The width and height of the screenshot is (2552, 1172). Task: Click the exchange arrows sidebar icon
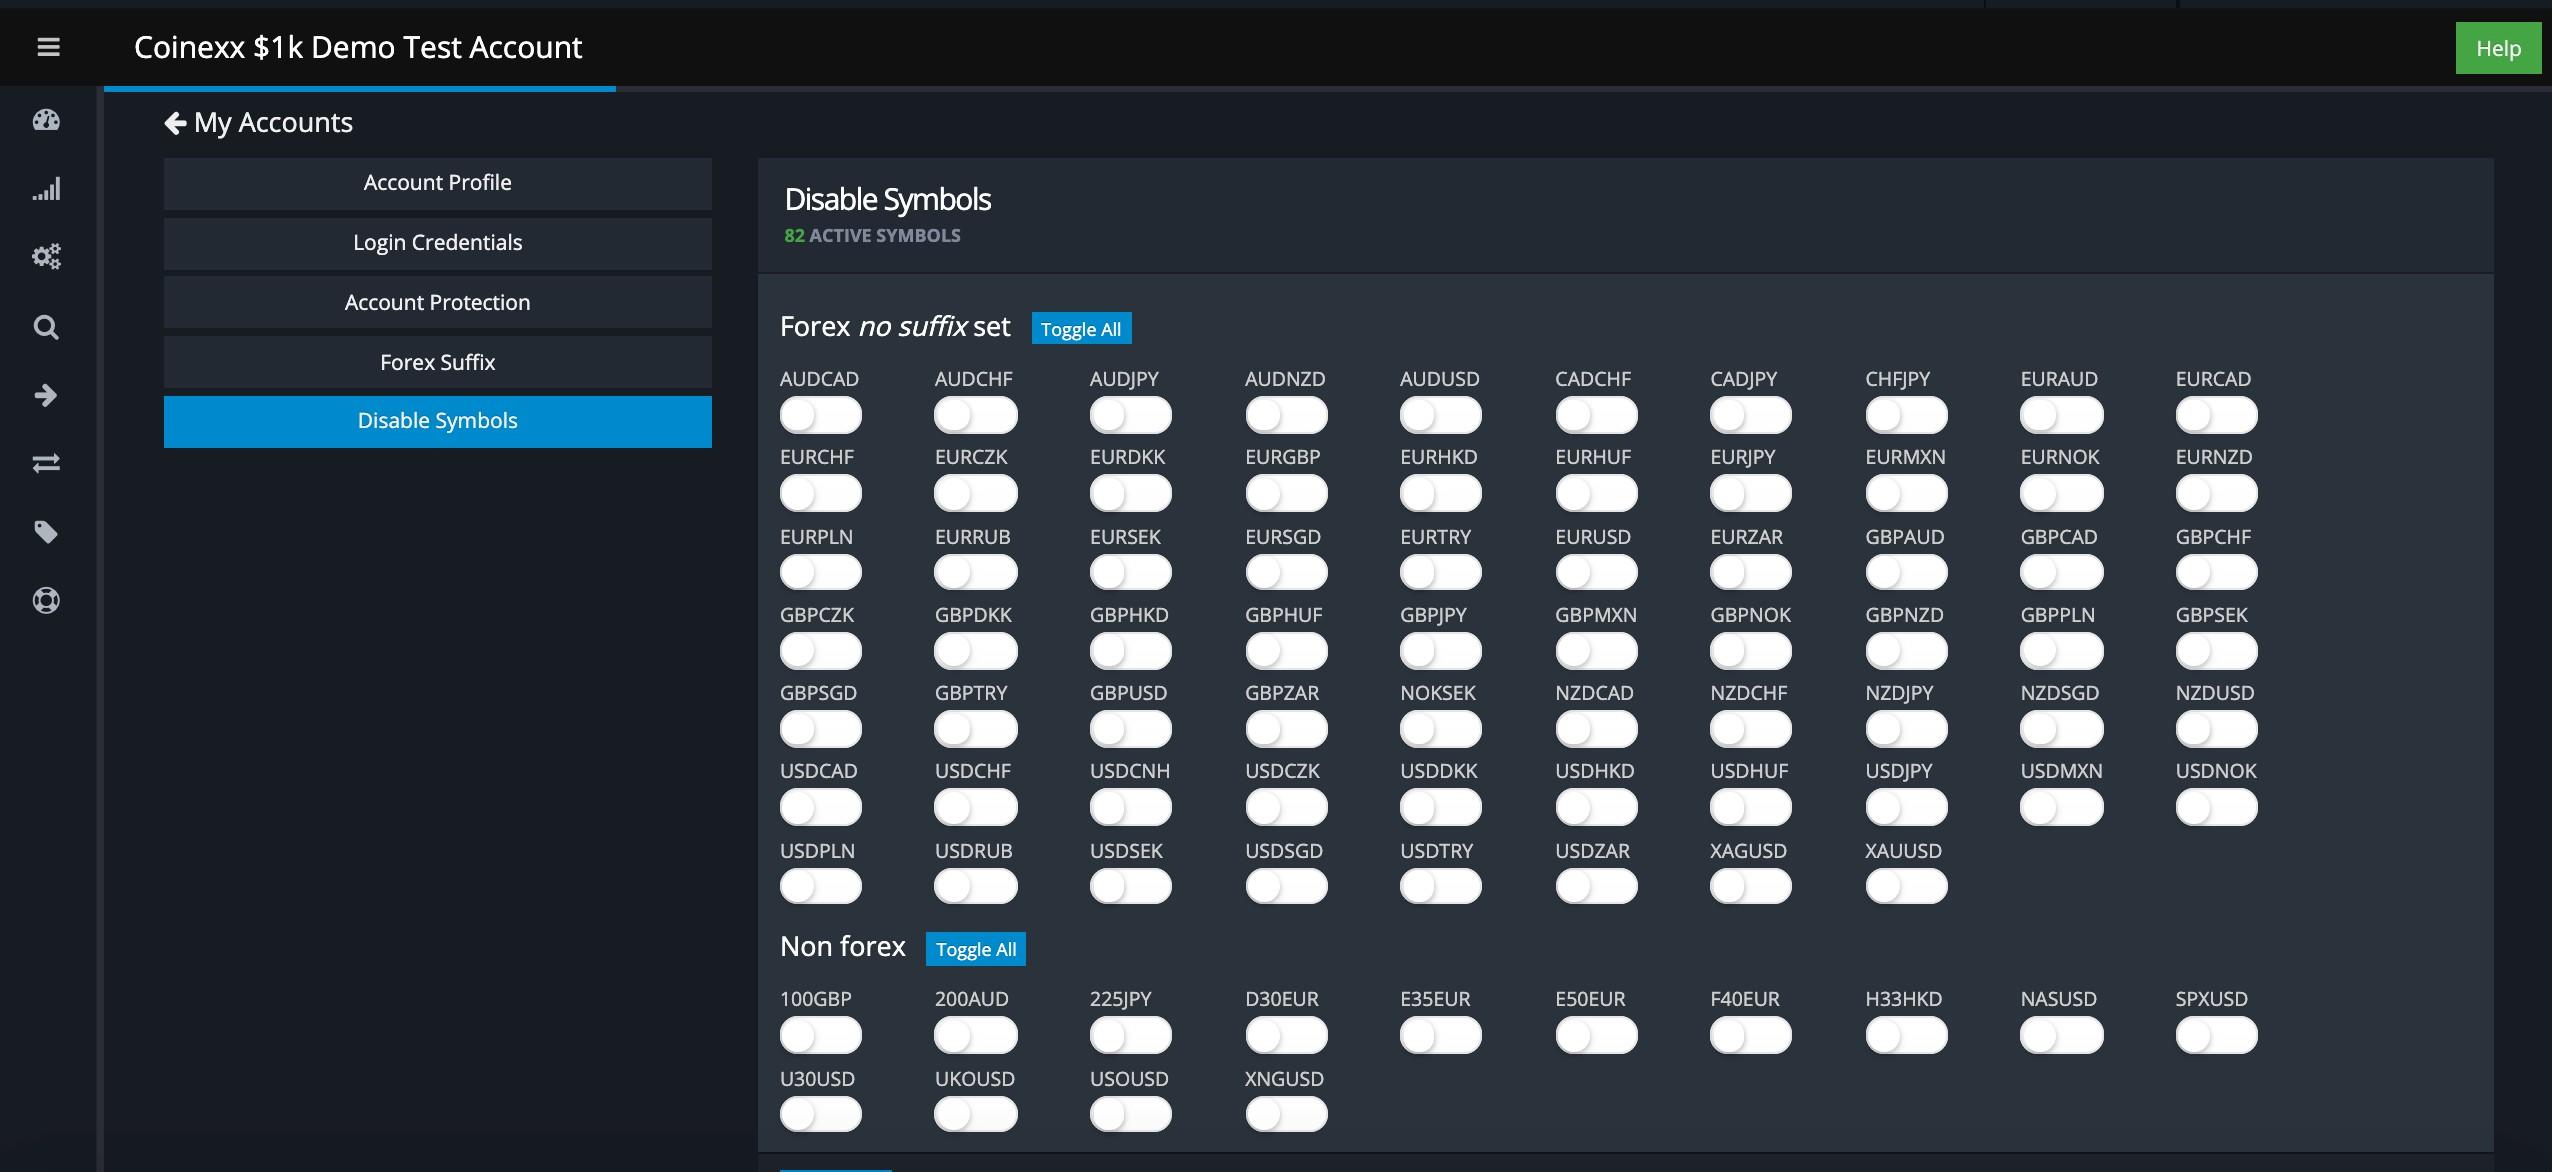(46, 463)
